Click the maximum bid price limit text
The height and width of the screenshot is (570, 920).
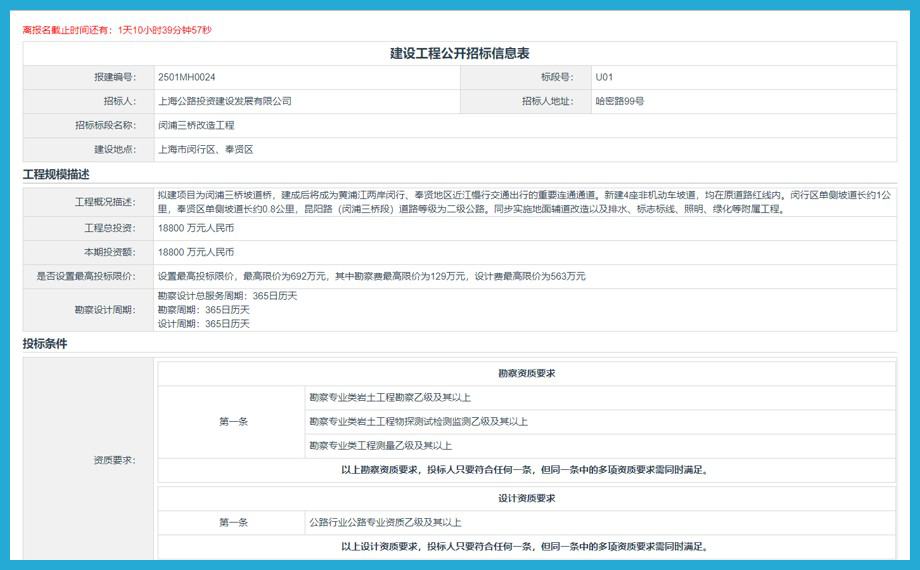coord(371,276)
